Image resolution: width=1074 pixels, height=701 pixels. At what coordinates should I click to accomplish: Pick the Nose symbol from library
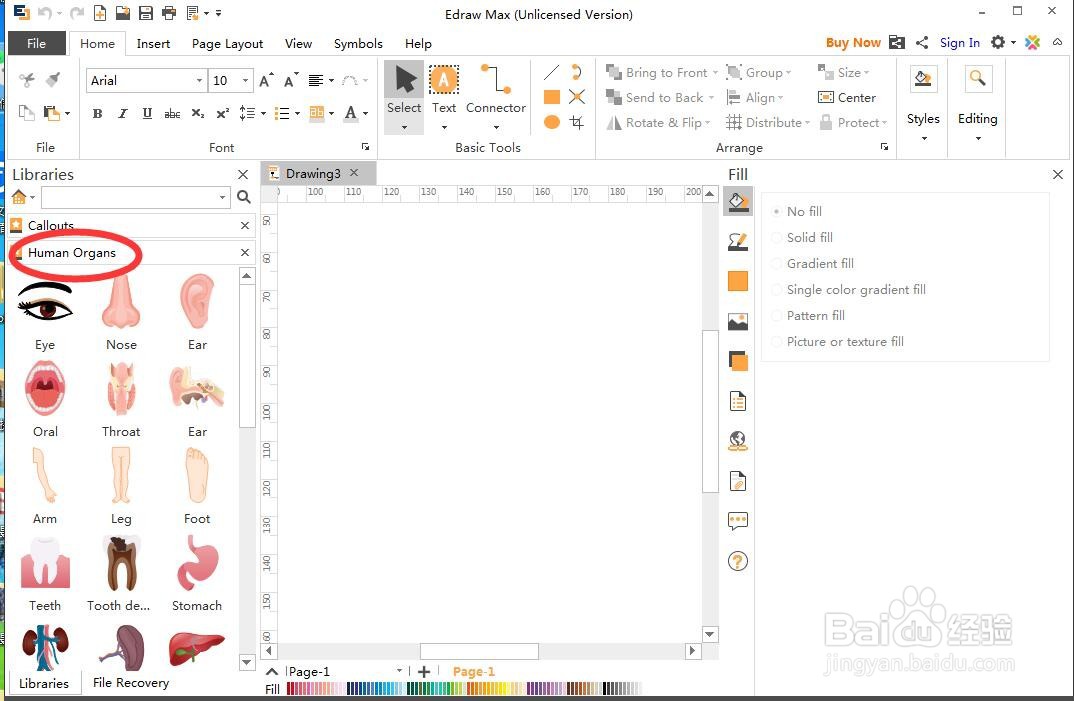tap(121, 302)
